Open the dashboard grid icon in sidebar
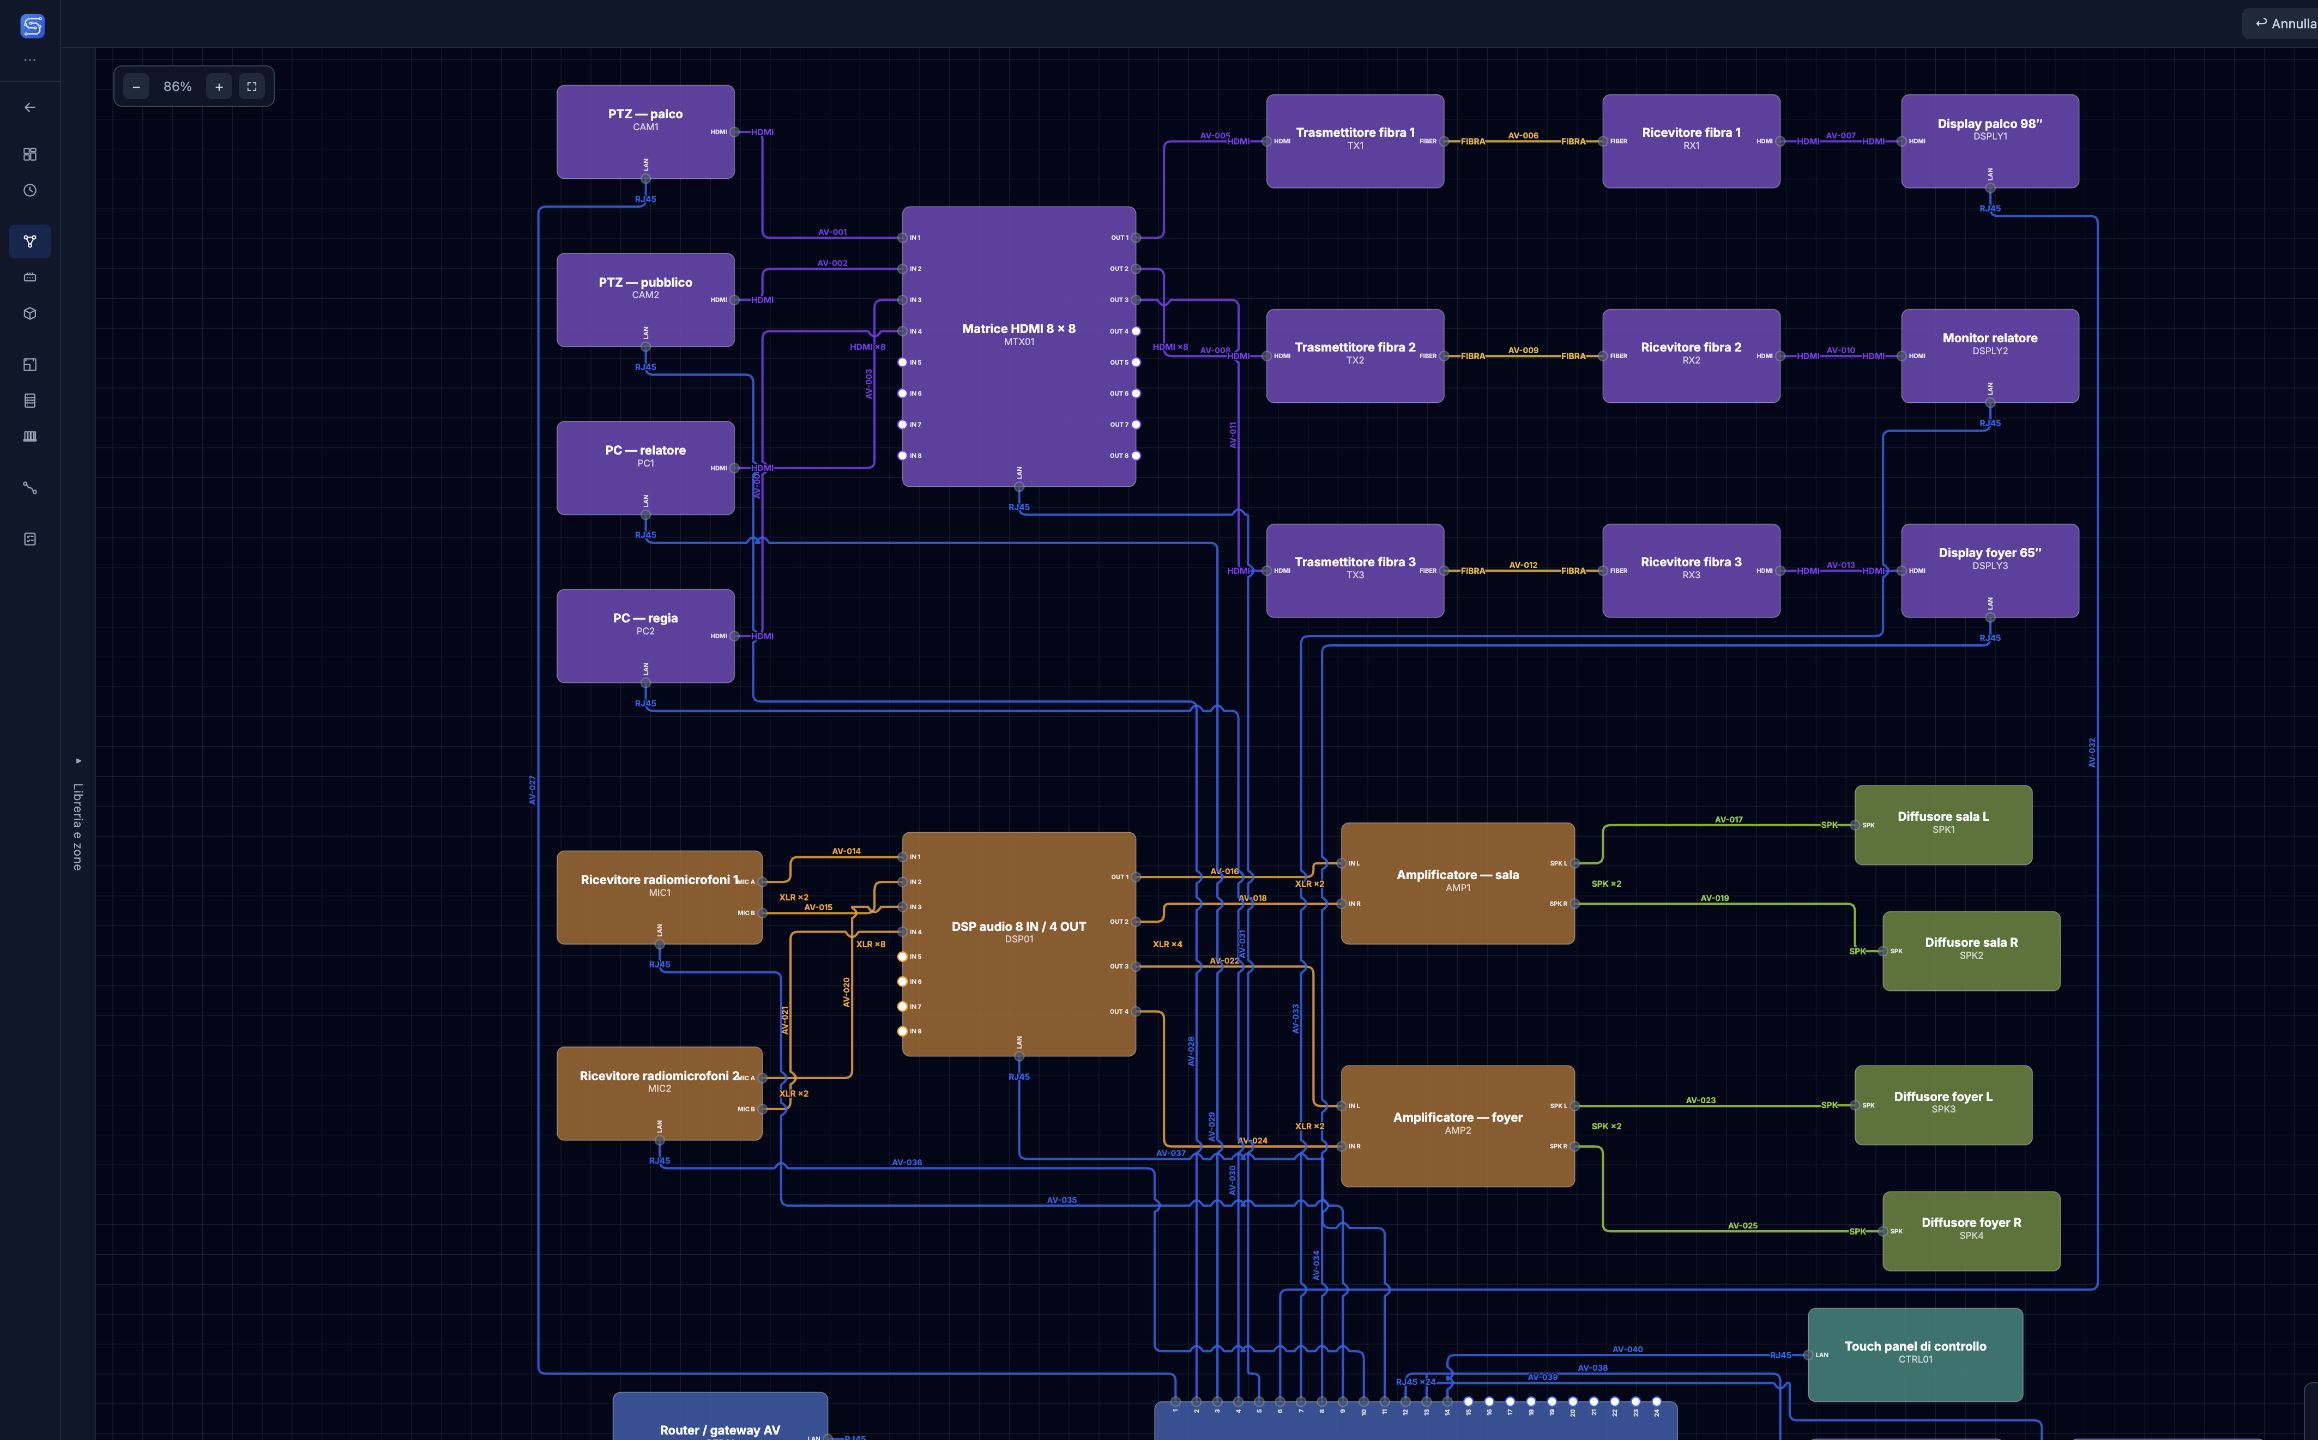The image size is (2318, 1440). click(x=30, y=154)
